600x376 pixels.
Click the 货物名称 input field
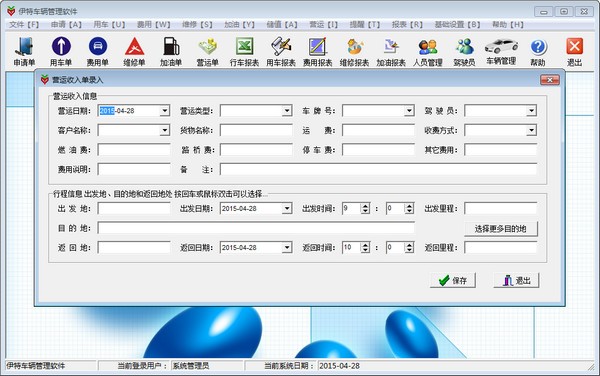click(x=256, y=130)
